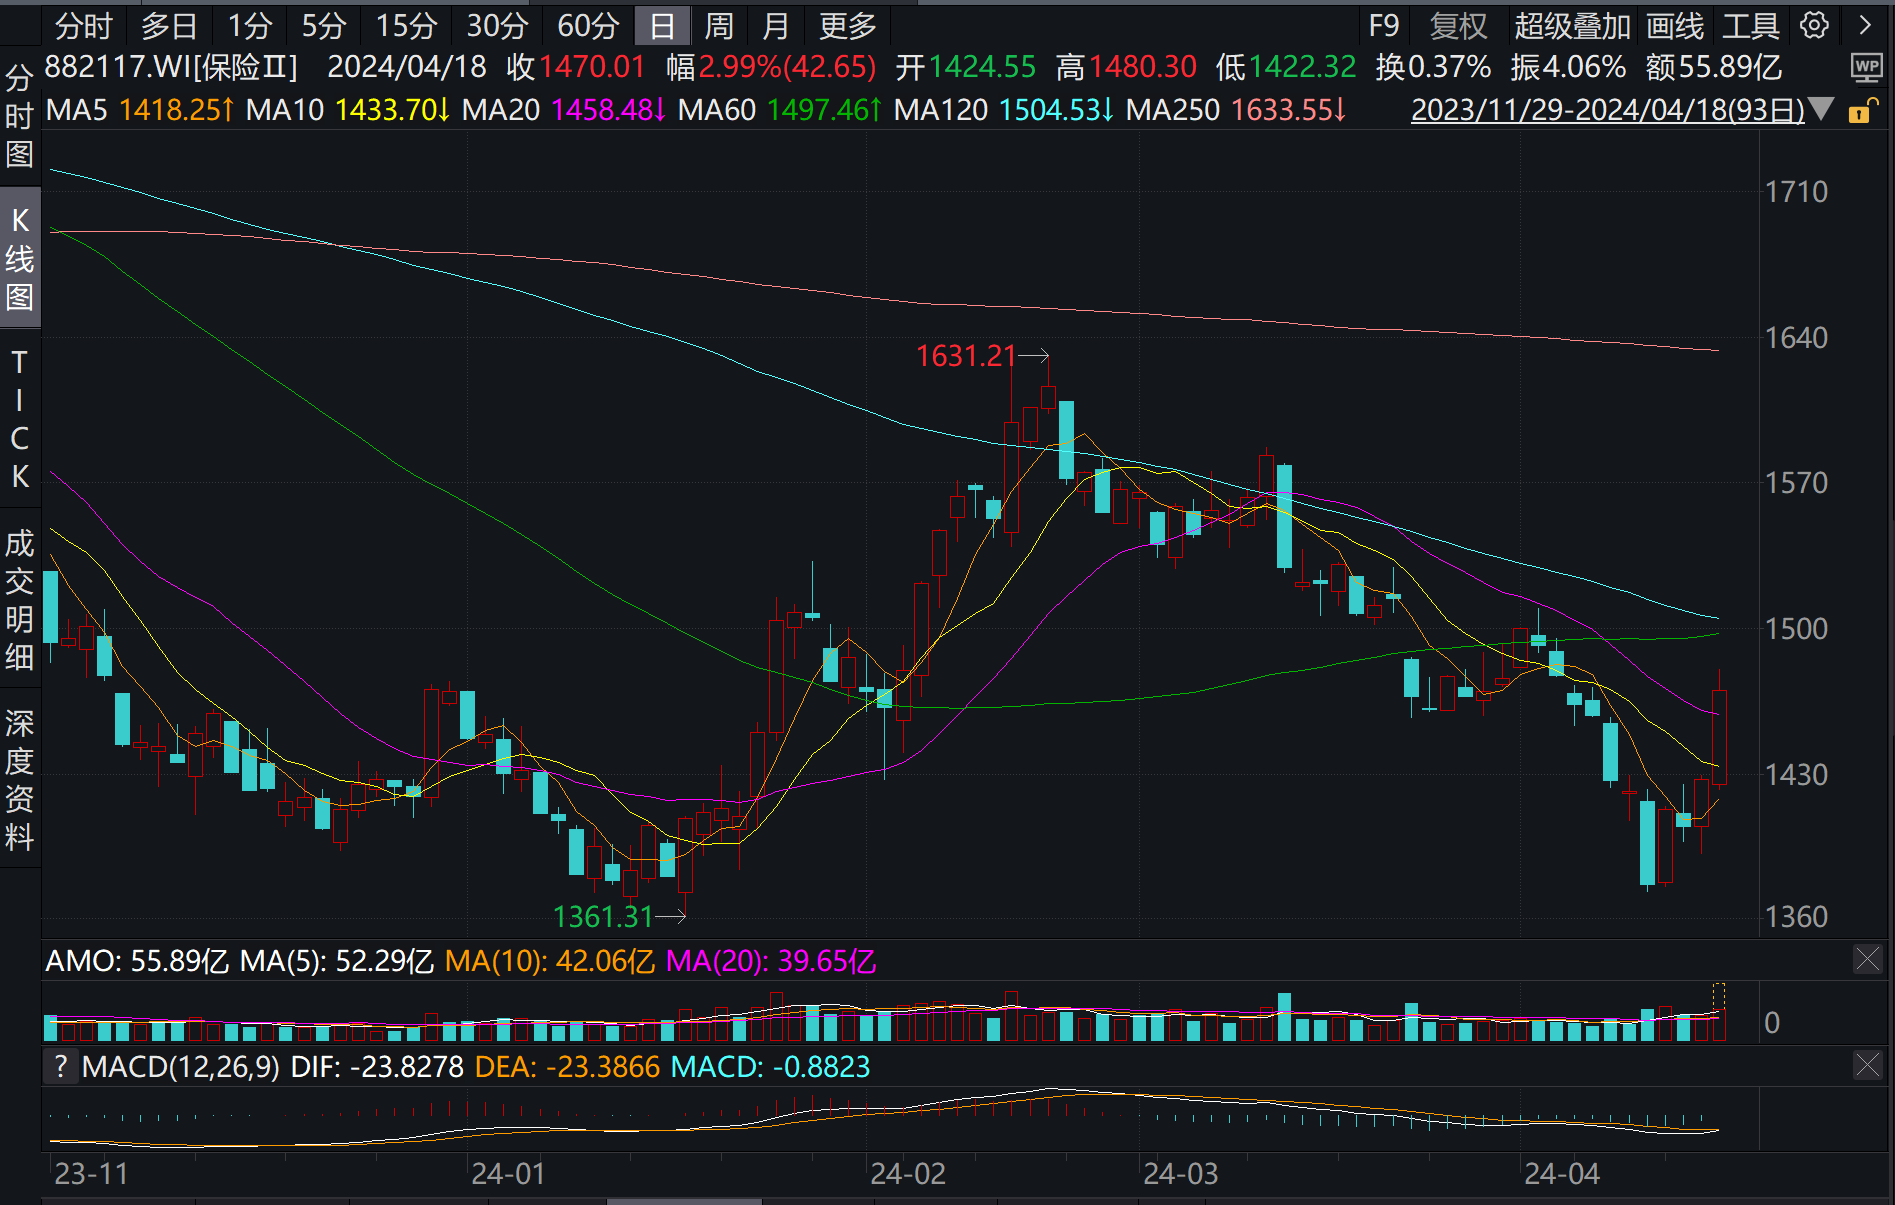Open the 工具 tools menu
Screen dimensions: 1895x1205
click(x=1750, y=26)
